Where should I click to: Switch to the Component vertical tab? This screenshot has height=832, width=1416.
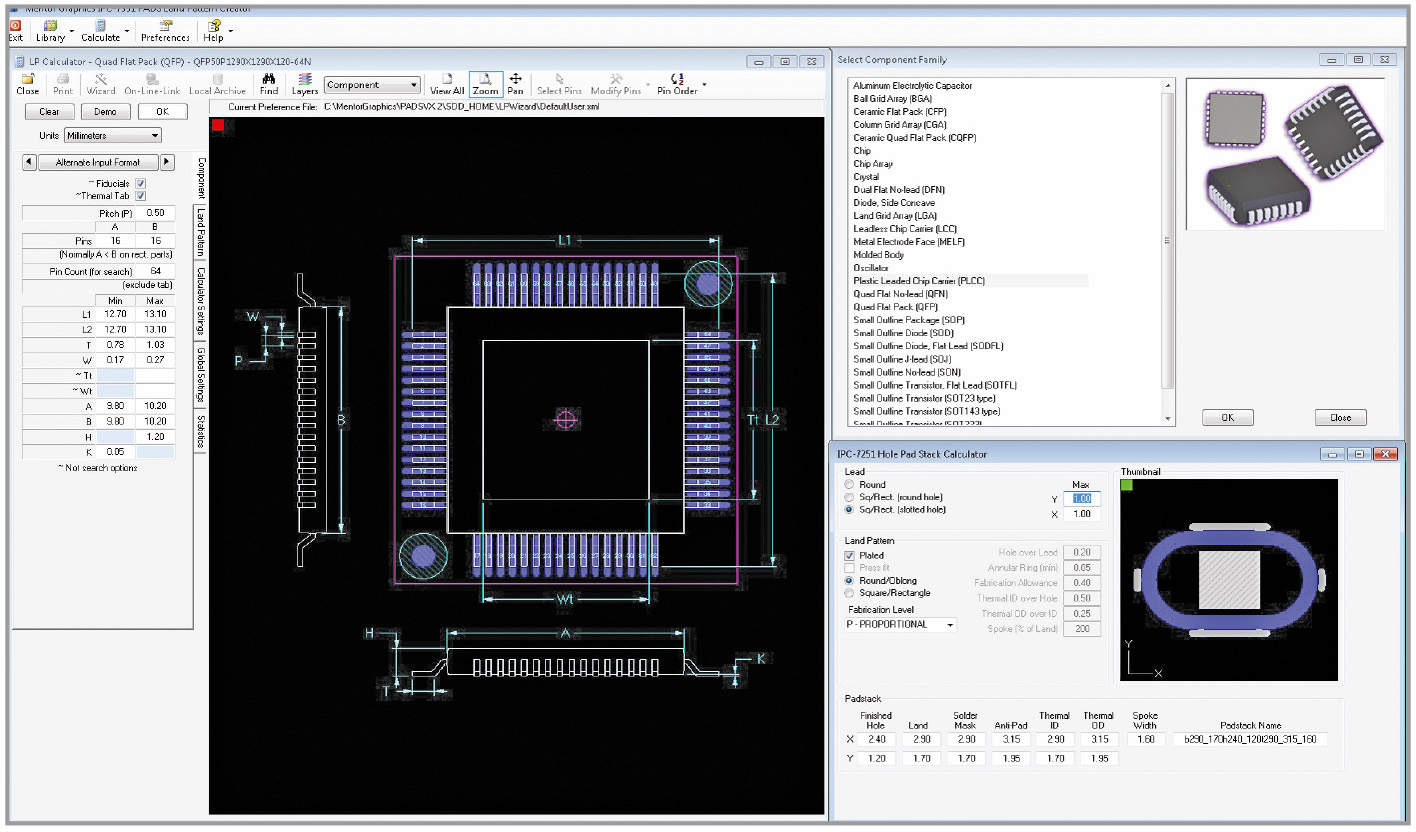click(201, 177)
